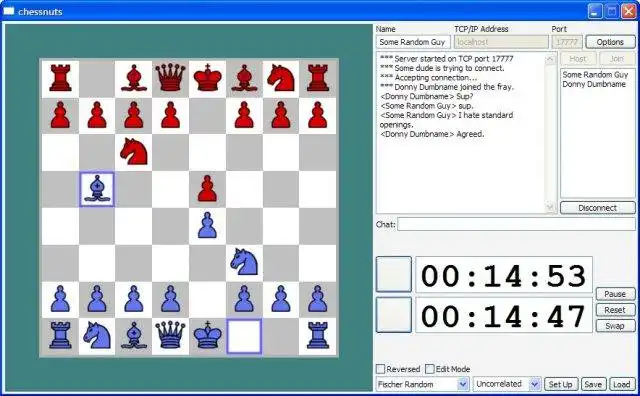Click the highlighted empty square on the bottom row
Viewport: 640px width, 396px height.
pos(244,336)
